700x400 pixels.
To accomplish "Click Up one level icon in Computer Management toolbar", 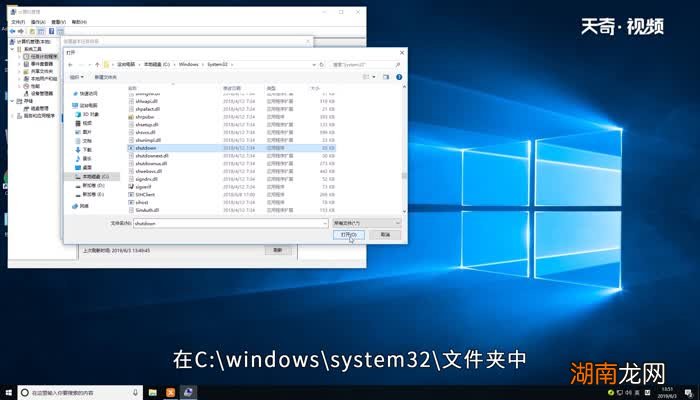I will pos(32,31).
